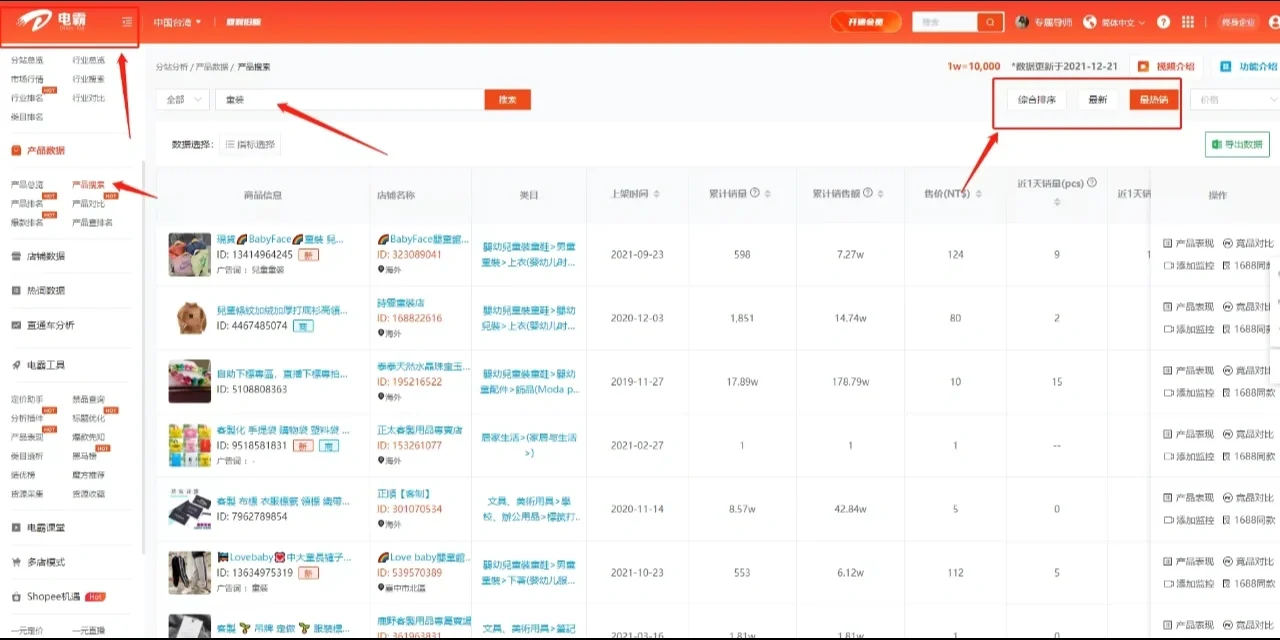Image resolution: width=1280 pixels, height=640 pixels.
Task: Click the magnifier search icon in header
Action: (x=990, y=22)
